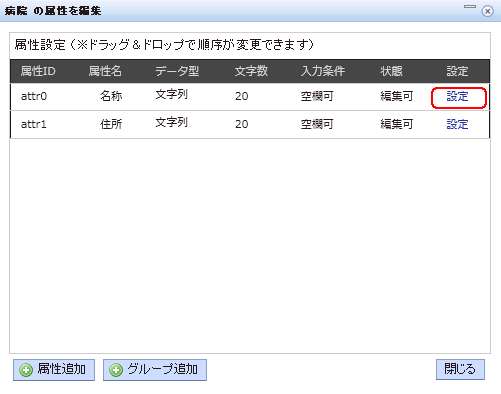Screen dimensions: 501x394
Task: Click the 閉じる button
Action: click(460, 369)
